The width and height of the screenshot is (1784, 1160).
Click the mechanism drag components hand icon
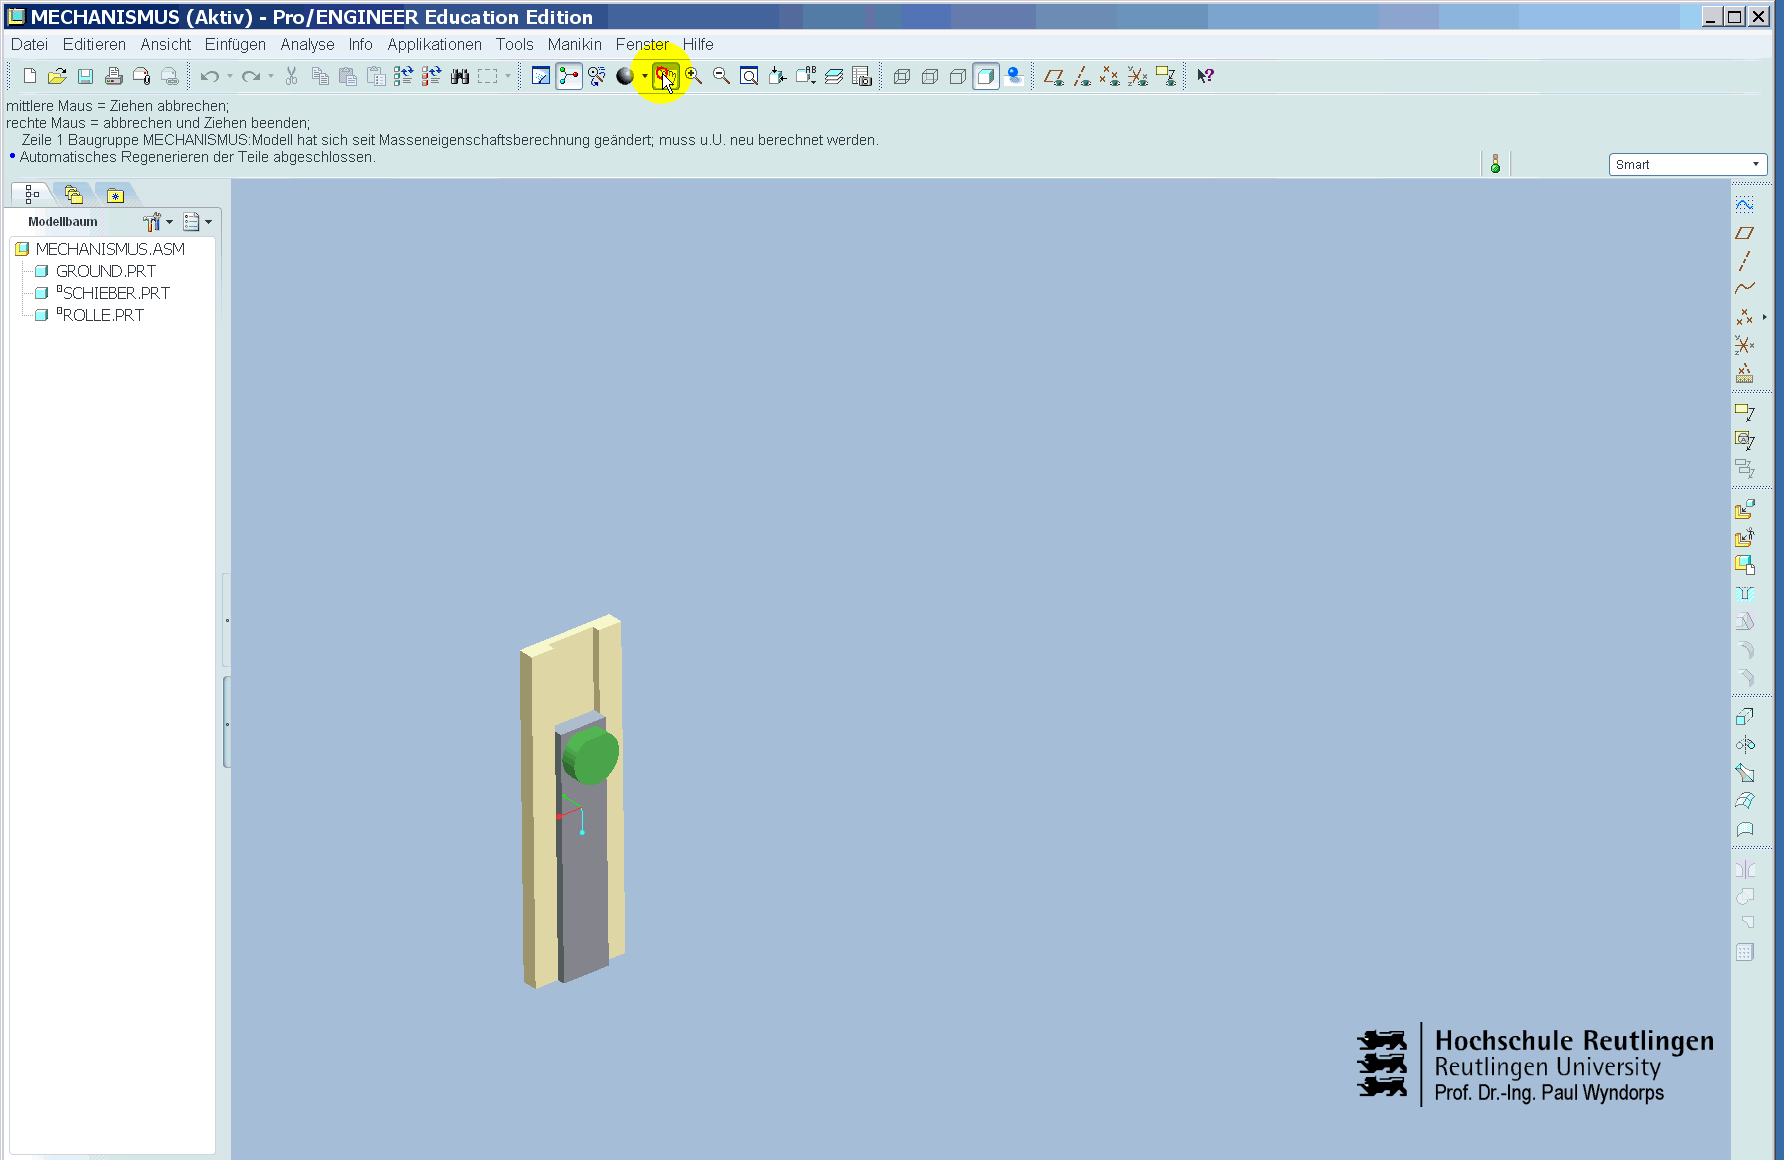[666, 76]
